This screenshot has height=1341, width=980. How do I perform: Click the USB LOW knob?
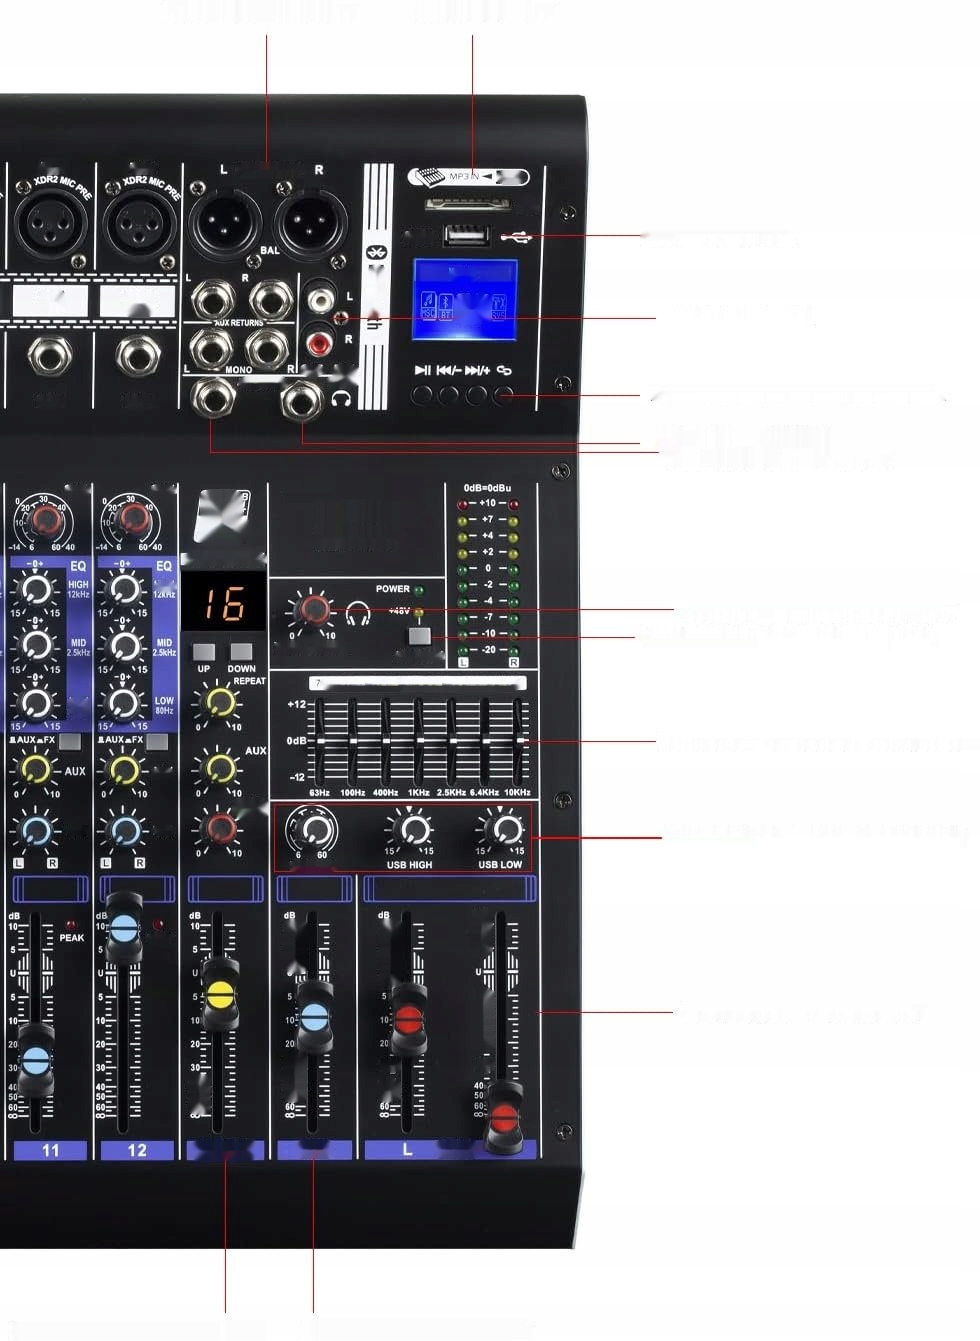pyautogui.click(x=503, y=830)
